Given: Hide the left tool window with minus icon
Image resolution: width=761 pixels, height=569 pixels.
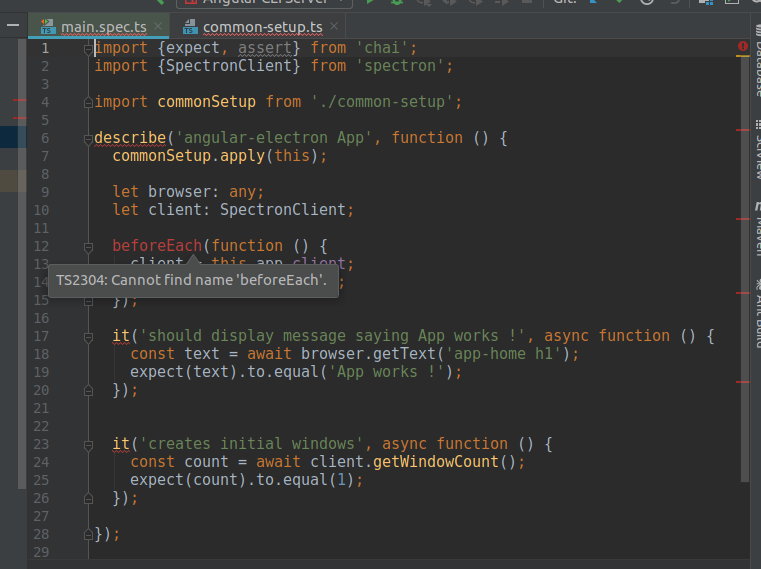Looking at the screenshot, I should tap(13, 25).
